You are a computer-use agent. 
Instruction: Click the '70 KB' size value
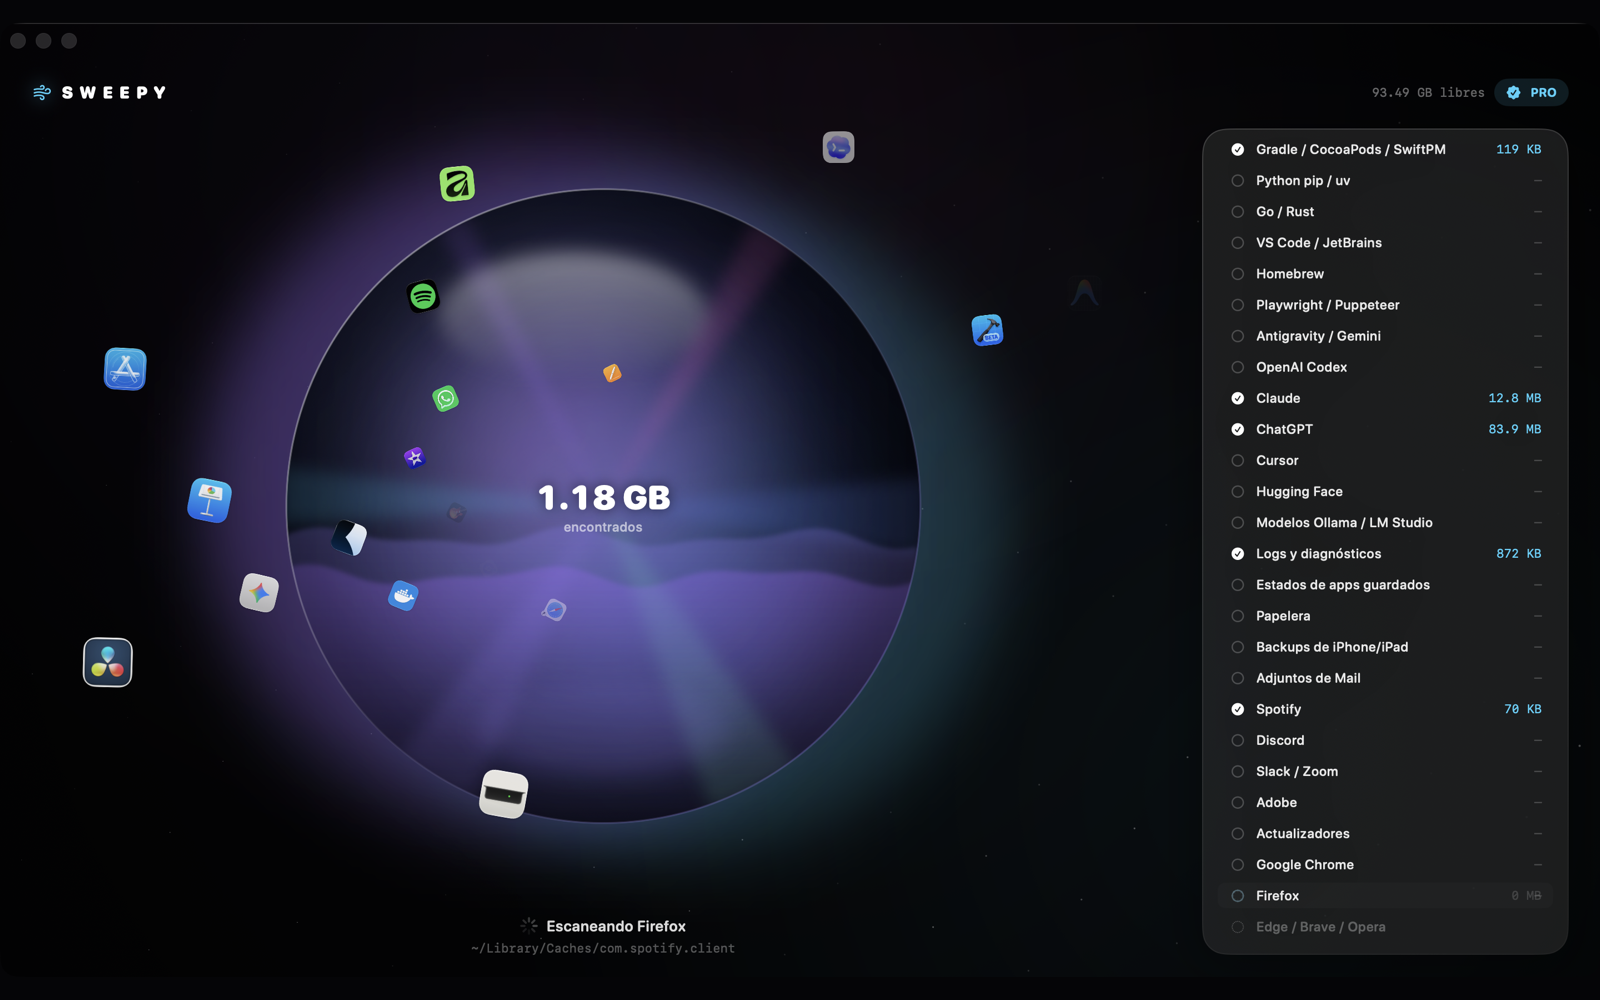(x=1522, y=709)
